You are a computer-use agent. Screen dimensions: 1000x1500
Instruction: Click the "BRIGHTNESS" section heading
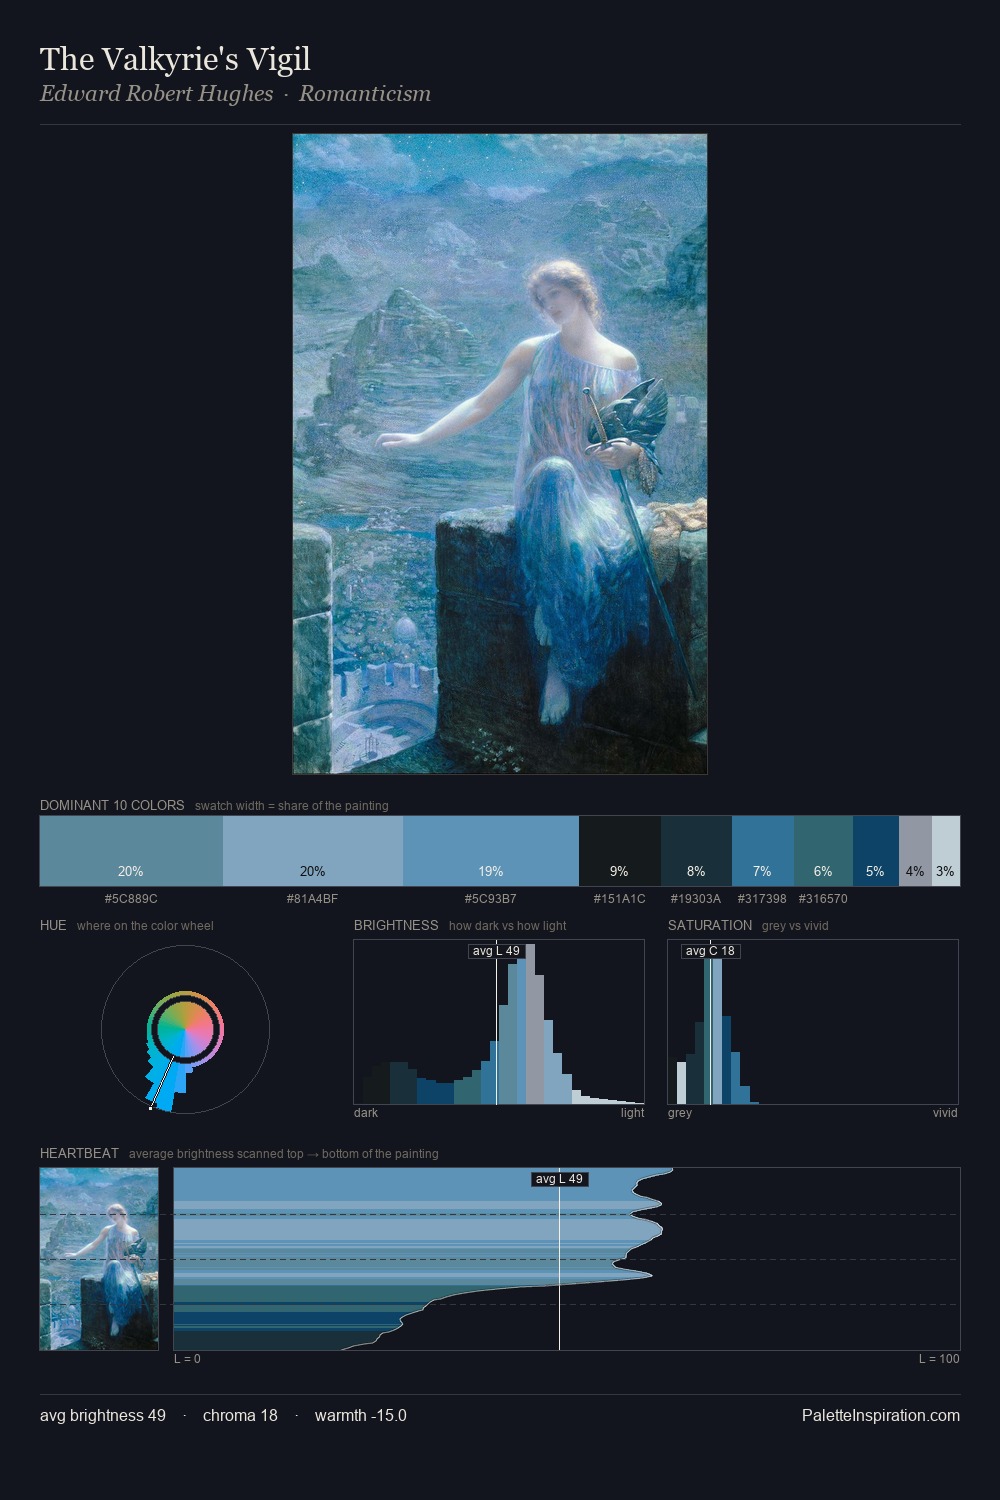click(x=396, y=926)
